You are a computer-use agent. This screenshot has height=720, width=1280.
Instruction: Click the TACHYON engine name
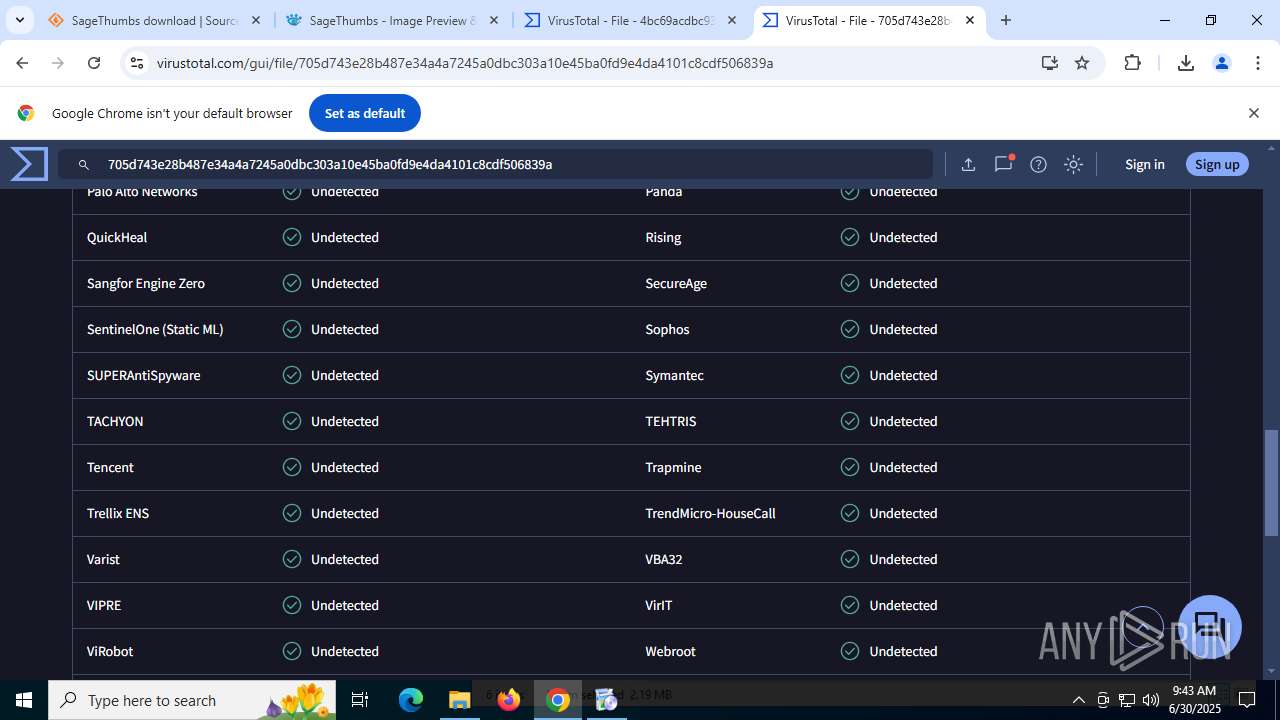tap(115, 421)
